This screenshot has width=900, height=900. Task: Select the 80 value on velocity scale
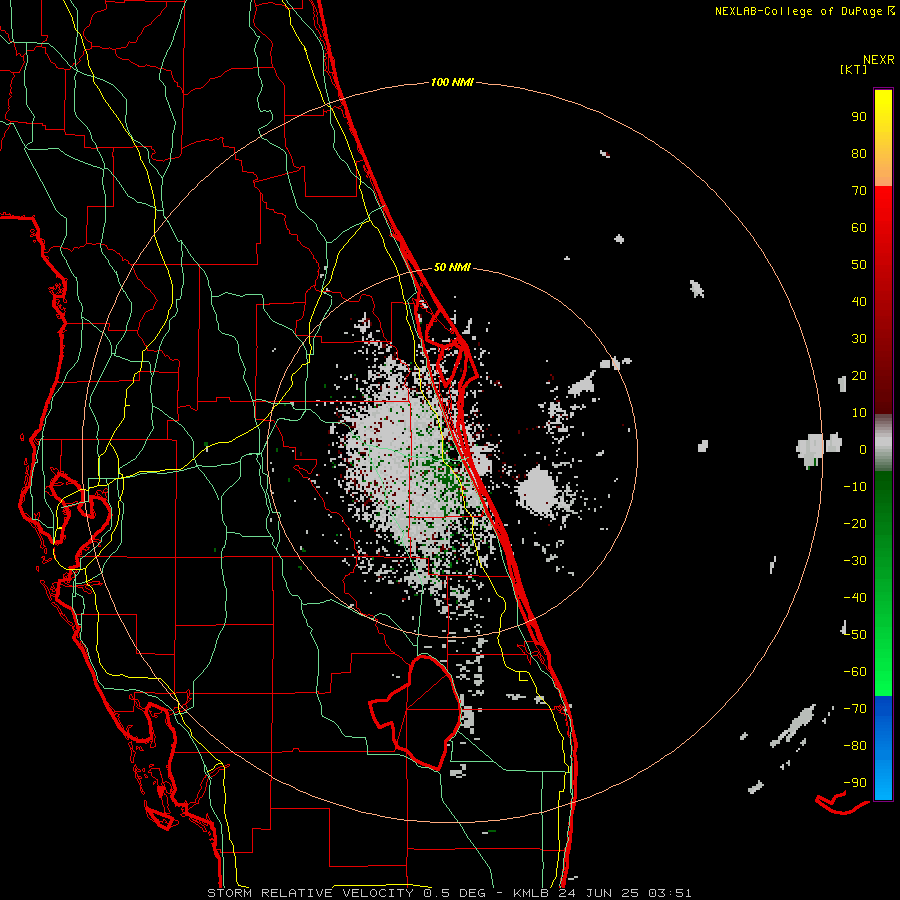pos(859,153)
